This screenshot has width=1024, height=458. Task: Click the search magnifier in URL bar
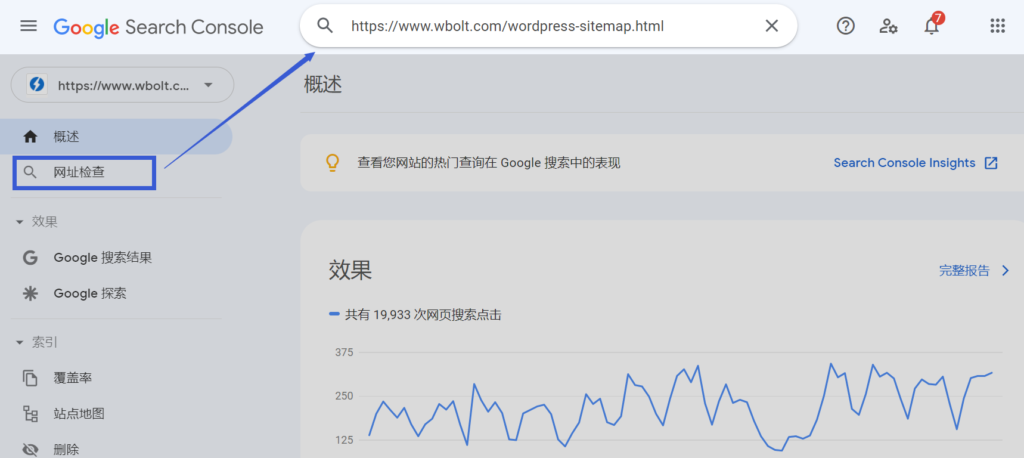click(x=325, y=26)
